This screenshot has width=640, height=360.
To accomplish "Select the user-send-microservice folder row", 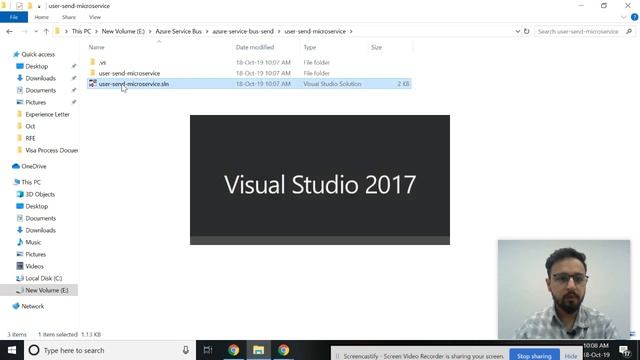I will 249,73.
